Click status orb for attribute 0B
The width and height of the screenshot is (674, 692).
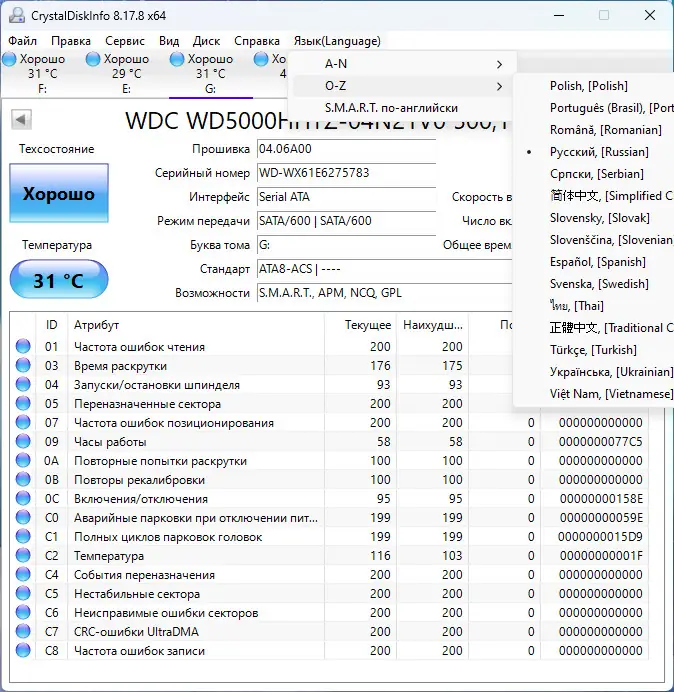point(23,479)
